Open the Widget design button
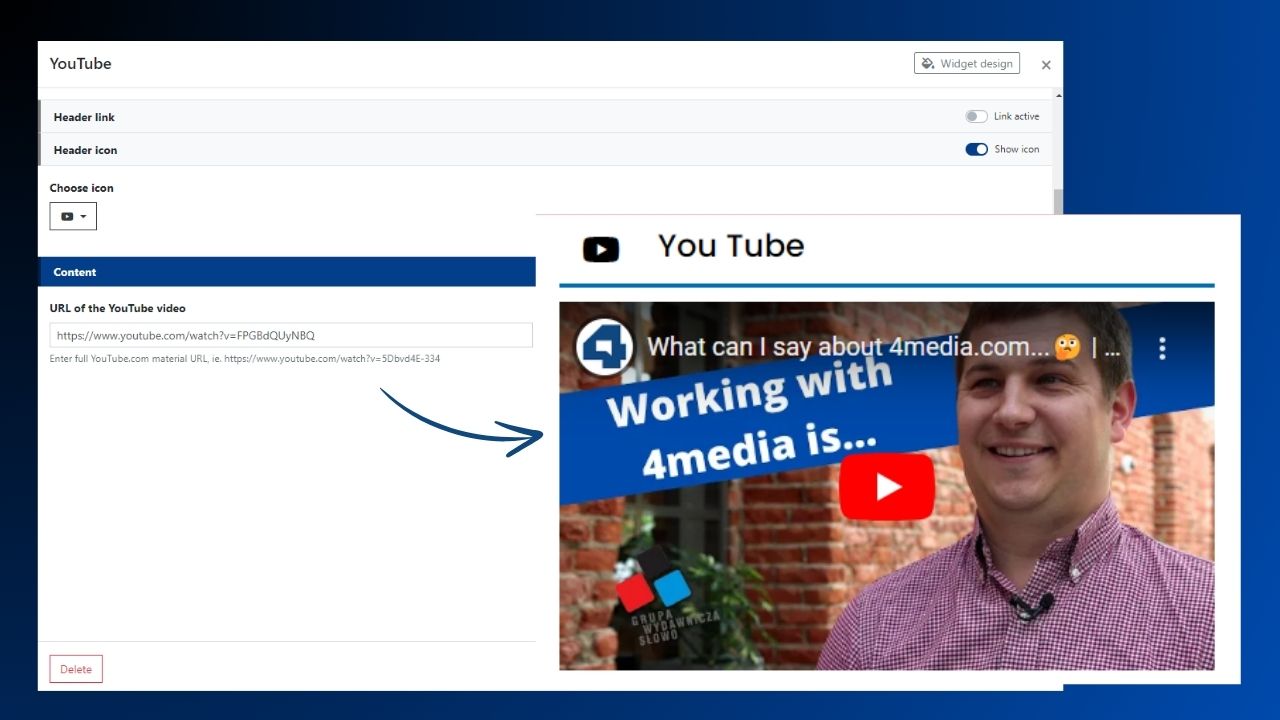The image size is (1280, 720). tap(966, 63)
